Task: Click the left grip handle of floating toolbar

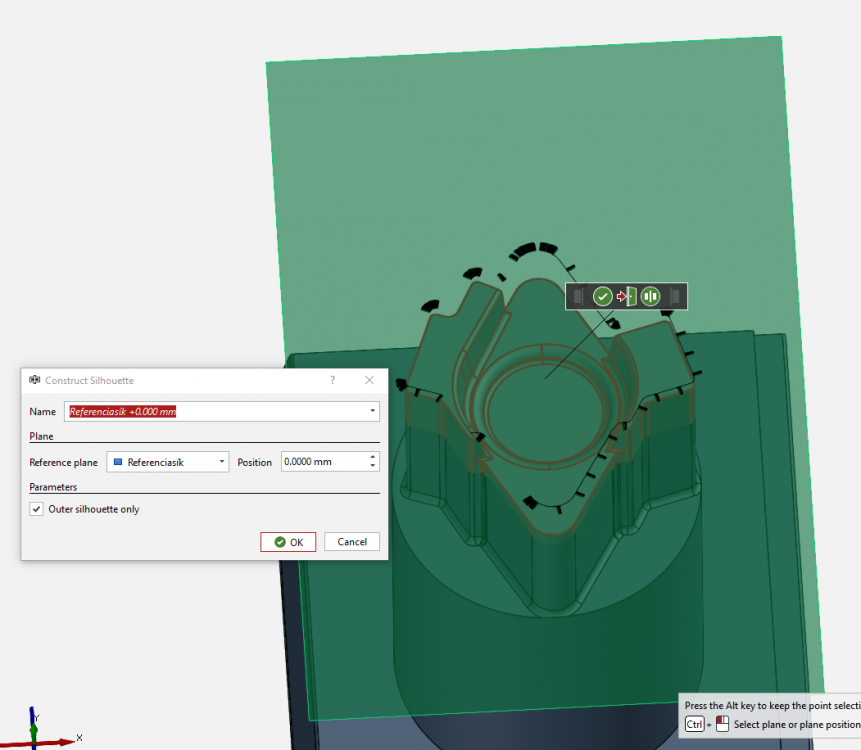Action: click(578, 296)
